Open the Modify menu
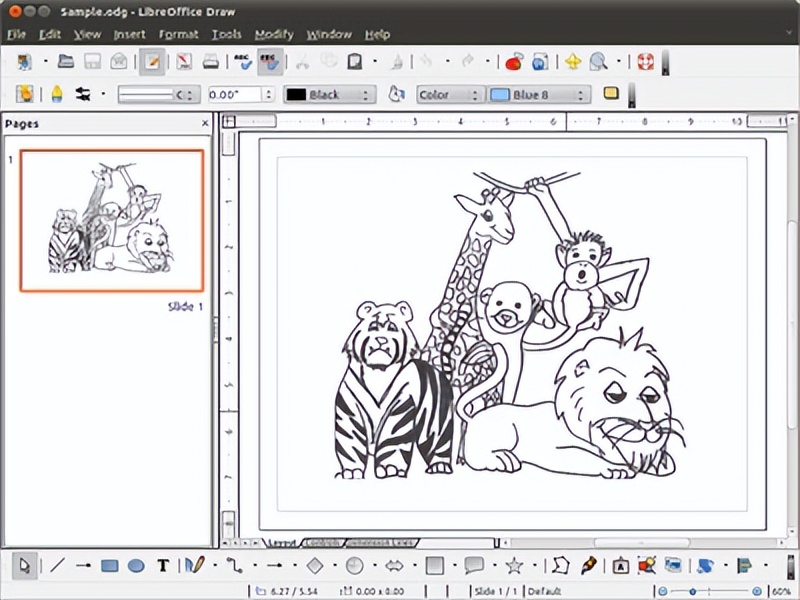This screenshot has width=800, height=600. pos(274,33)
